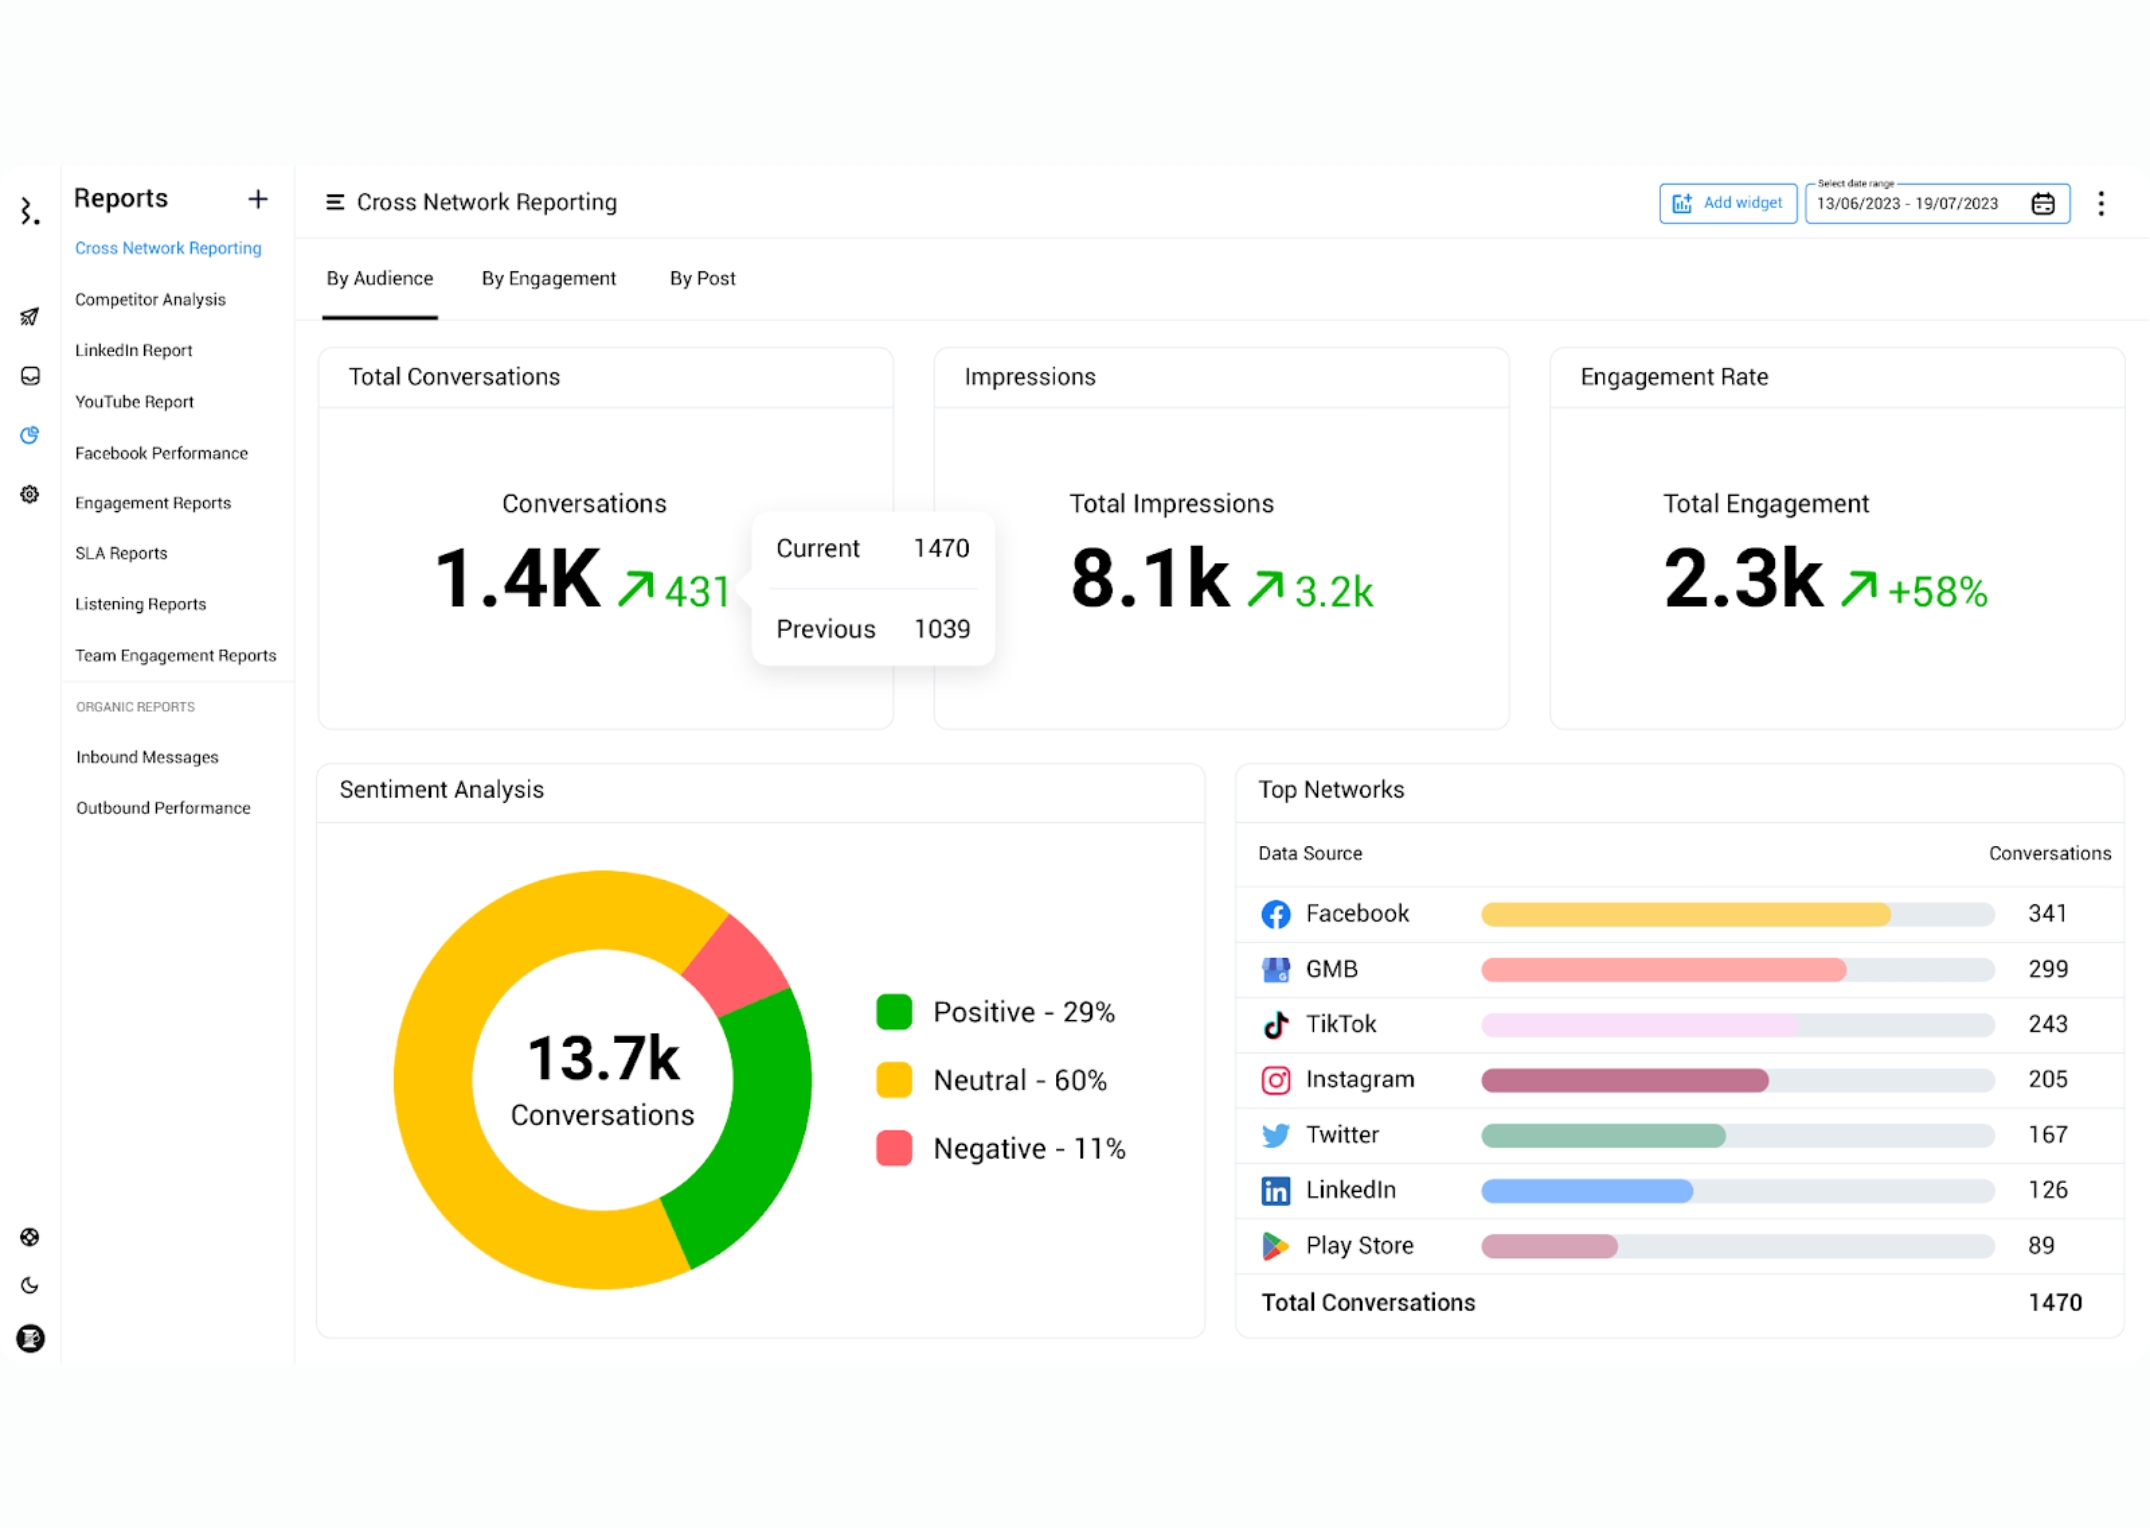2150x1528 pixels.
Task: Click the calendar icon in date range
Action: click(x=2043, y=204)
